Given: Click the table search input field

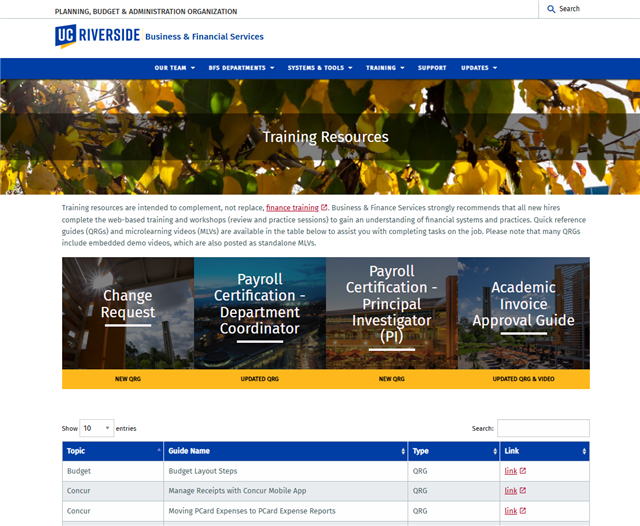Looking at the screenshot, I should 543,428.
